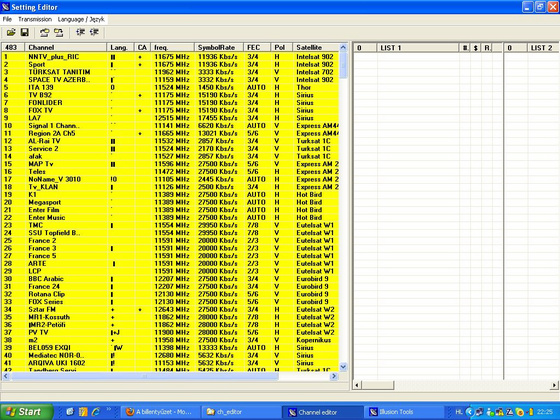This screenshot has height=420, width=560.
Task: Expand hidden tray icons with the round arrow
Action: [469, 412]
